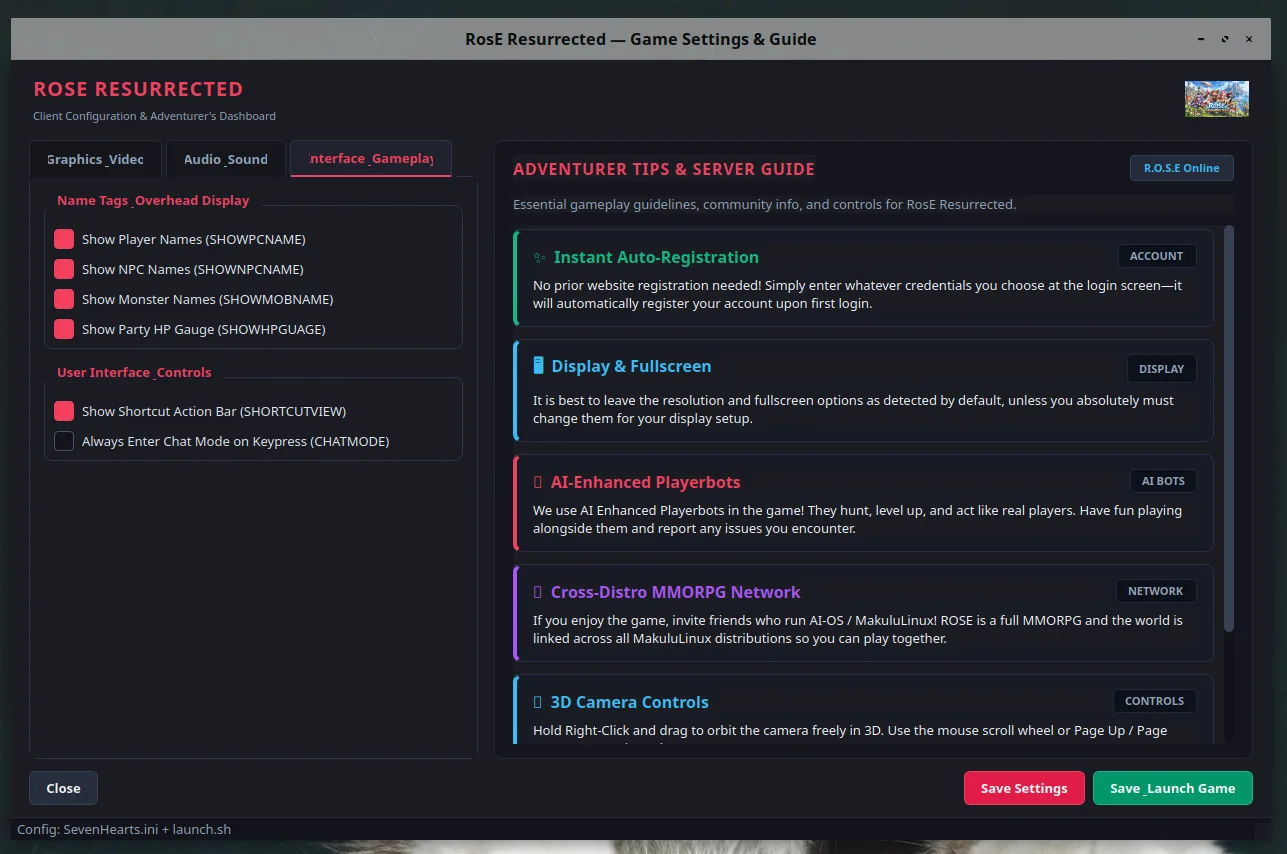The image size is (1287, 854).
Task: Click the Cross-Distro MMORPG Network heading
Action: (676, 592)
